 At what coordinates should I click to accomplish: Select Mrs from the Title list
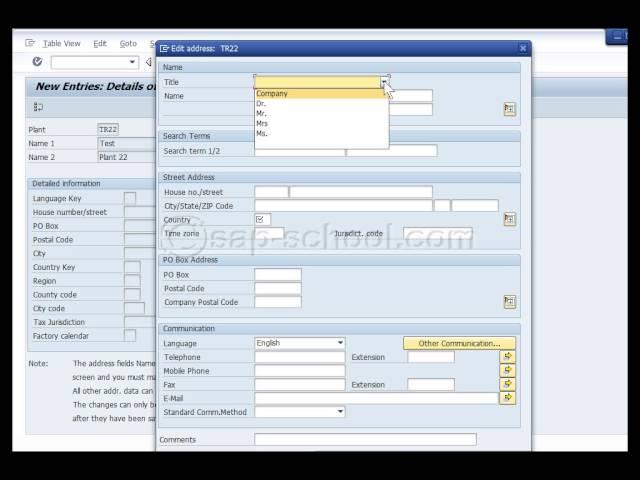point(322,123)
